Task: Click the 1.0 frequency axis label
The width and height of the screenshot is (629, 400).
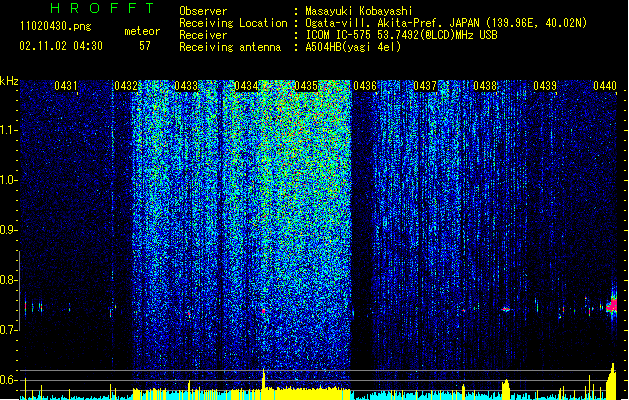Action: click(x=8, y=180)
